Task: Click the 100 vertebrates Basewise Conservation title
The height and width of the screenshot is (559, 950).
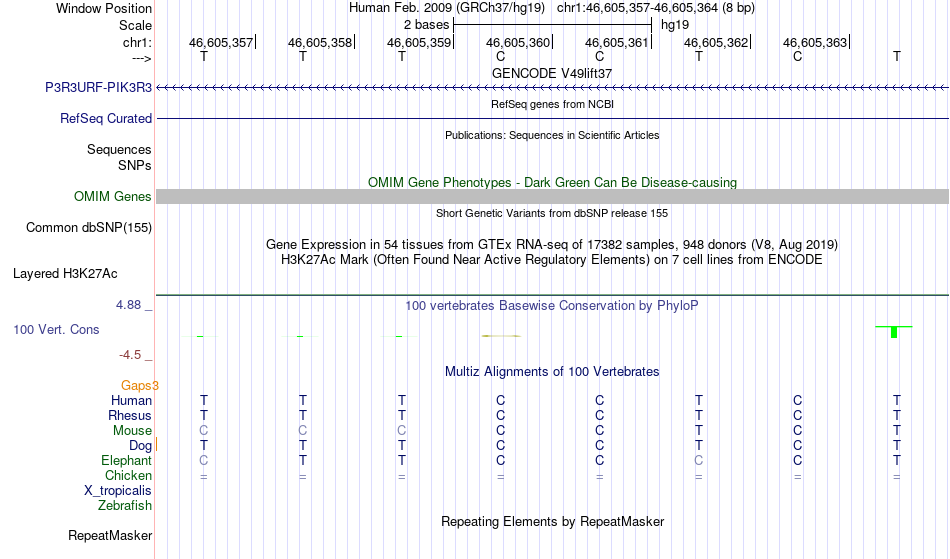Action: tap(552, 305)
